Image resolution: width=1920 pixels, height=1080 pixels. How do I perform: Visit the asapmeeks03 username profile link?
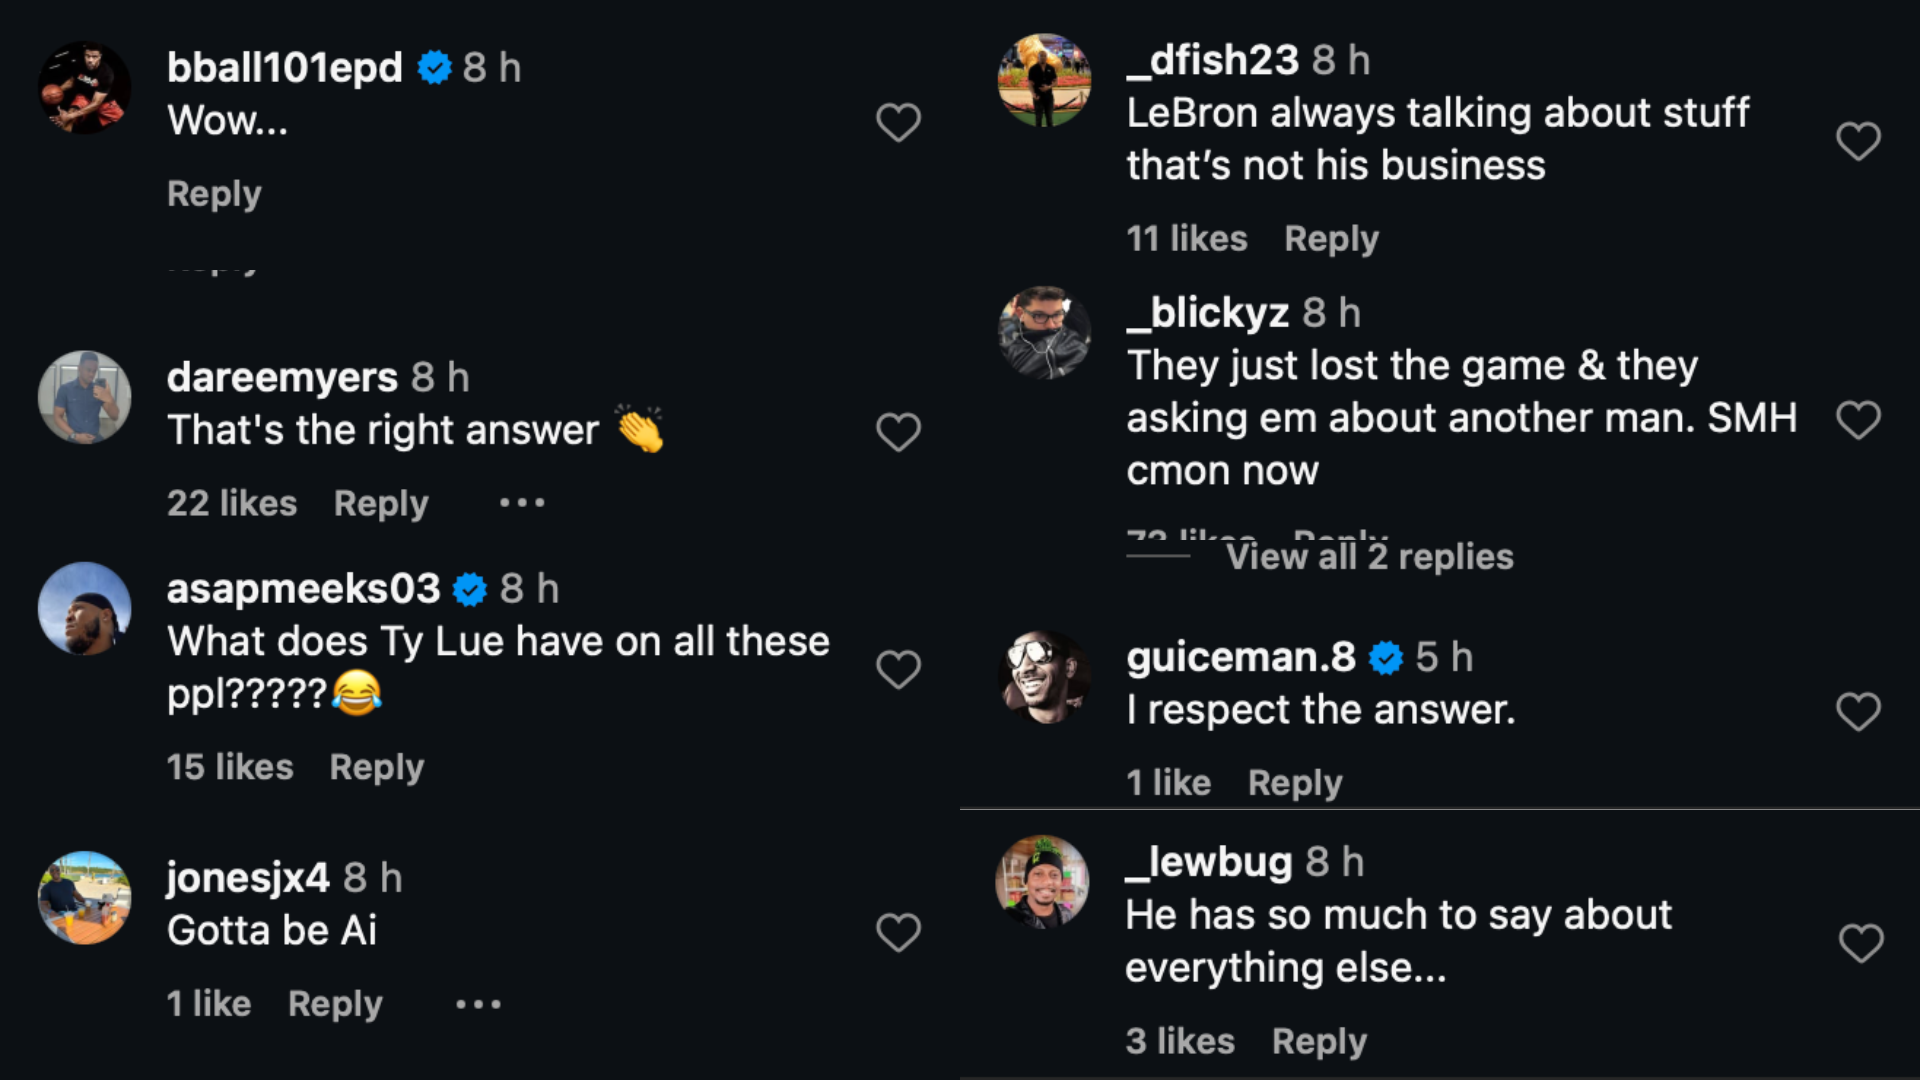(x=303, y=589)
